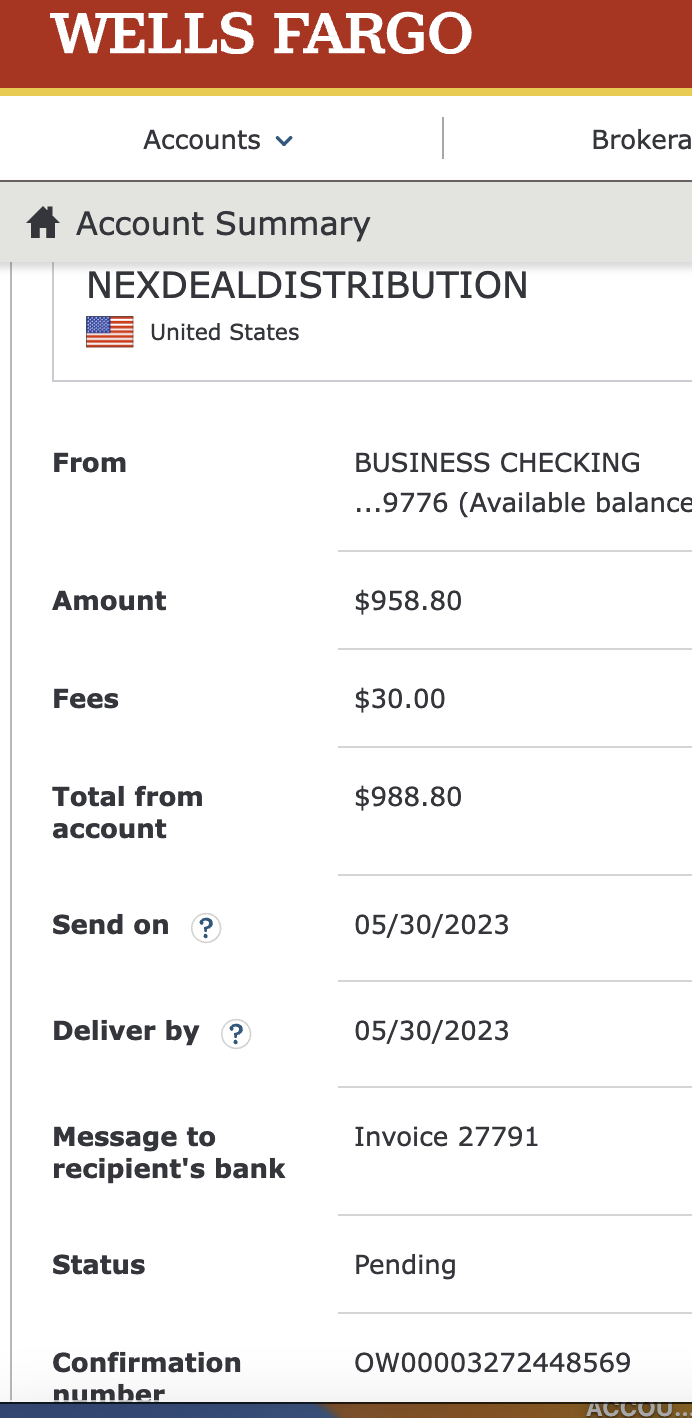Click the United States country label

tap(225, 333)
